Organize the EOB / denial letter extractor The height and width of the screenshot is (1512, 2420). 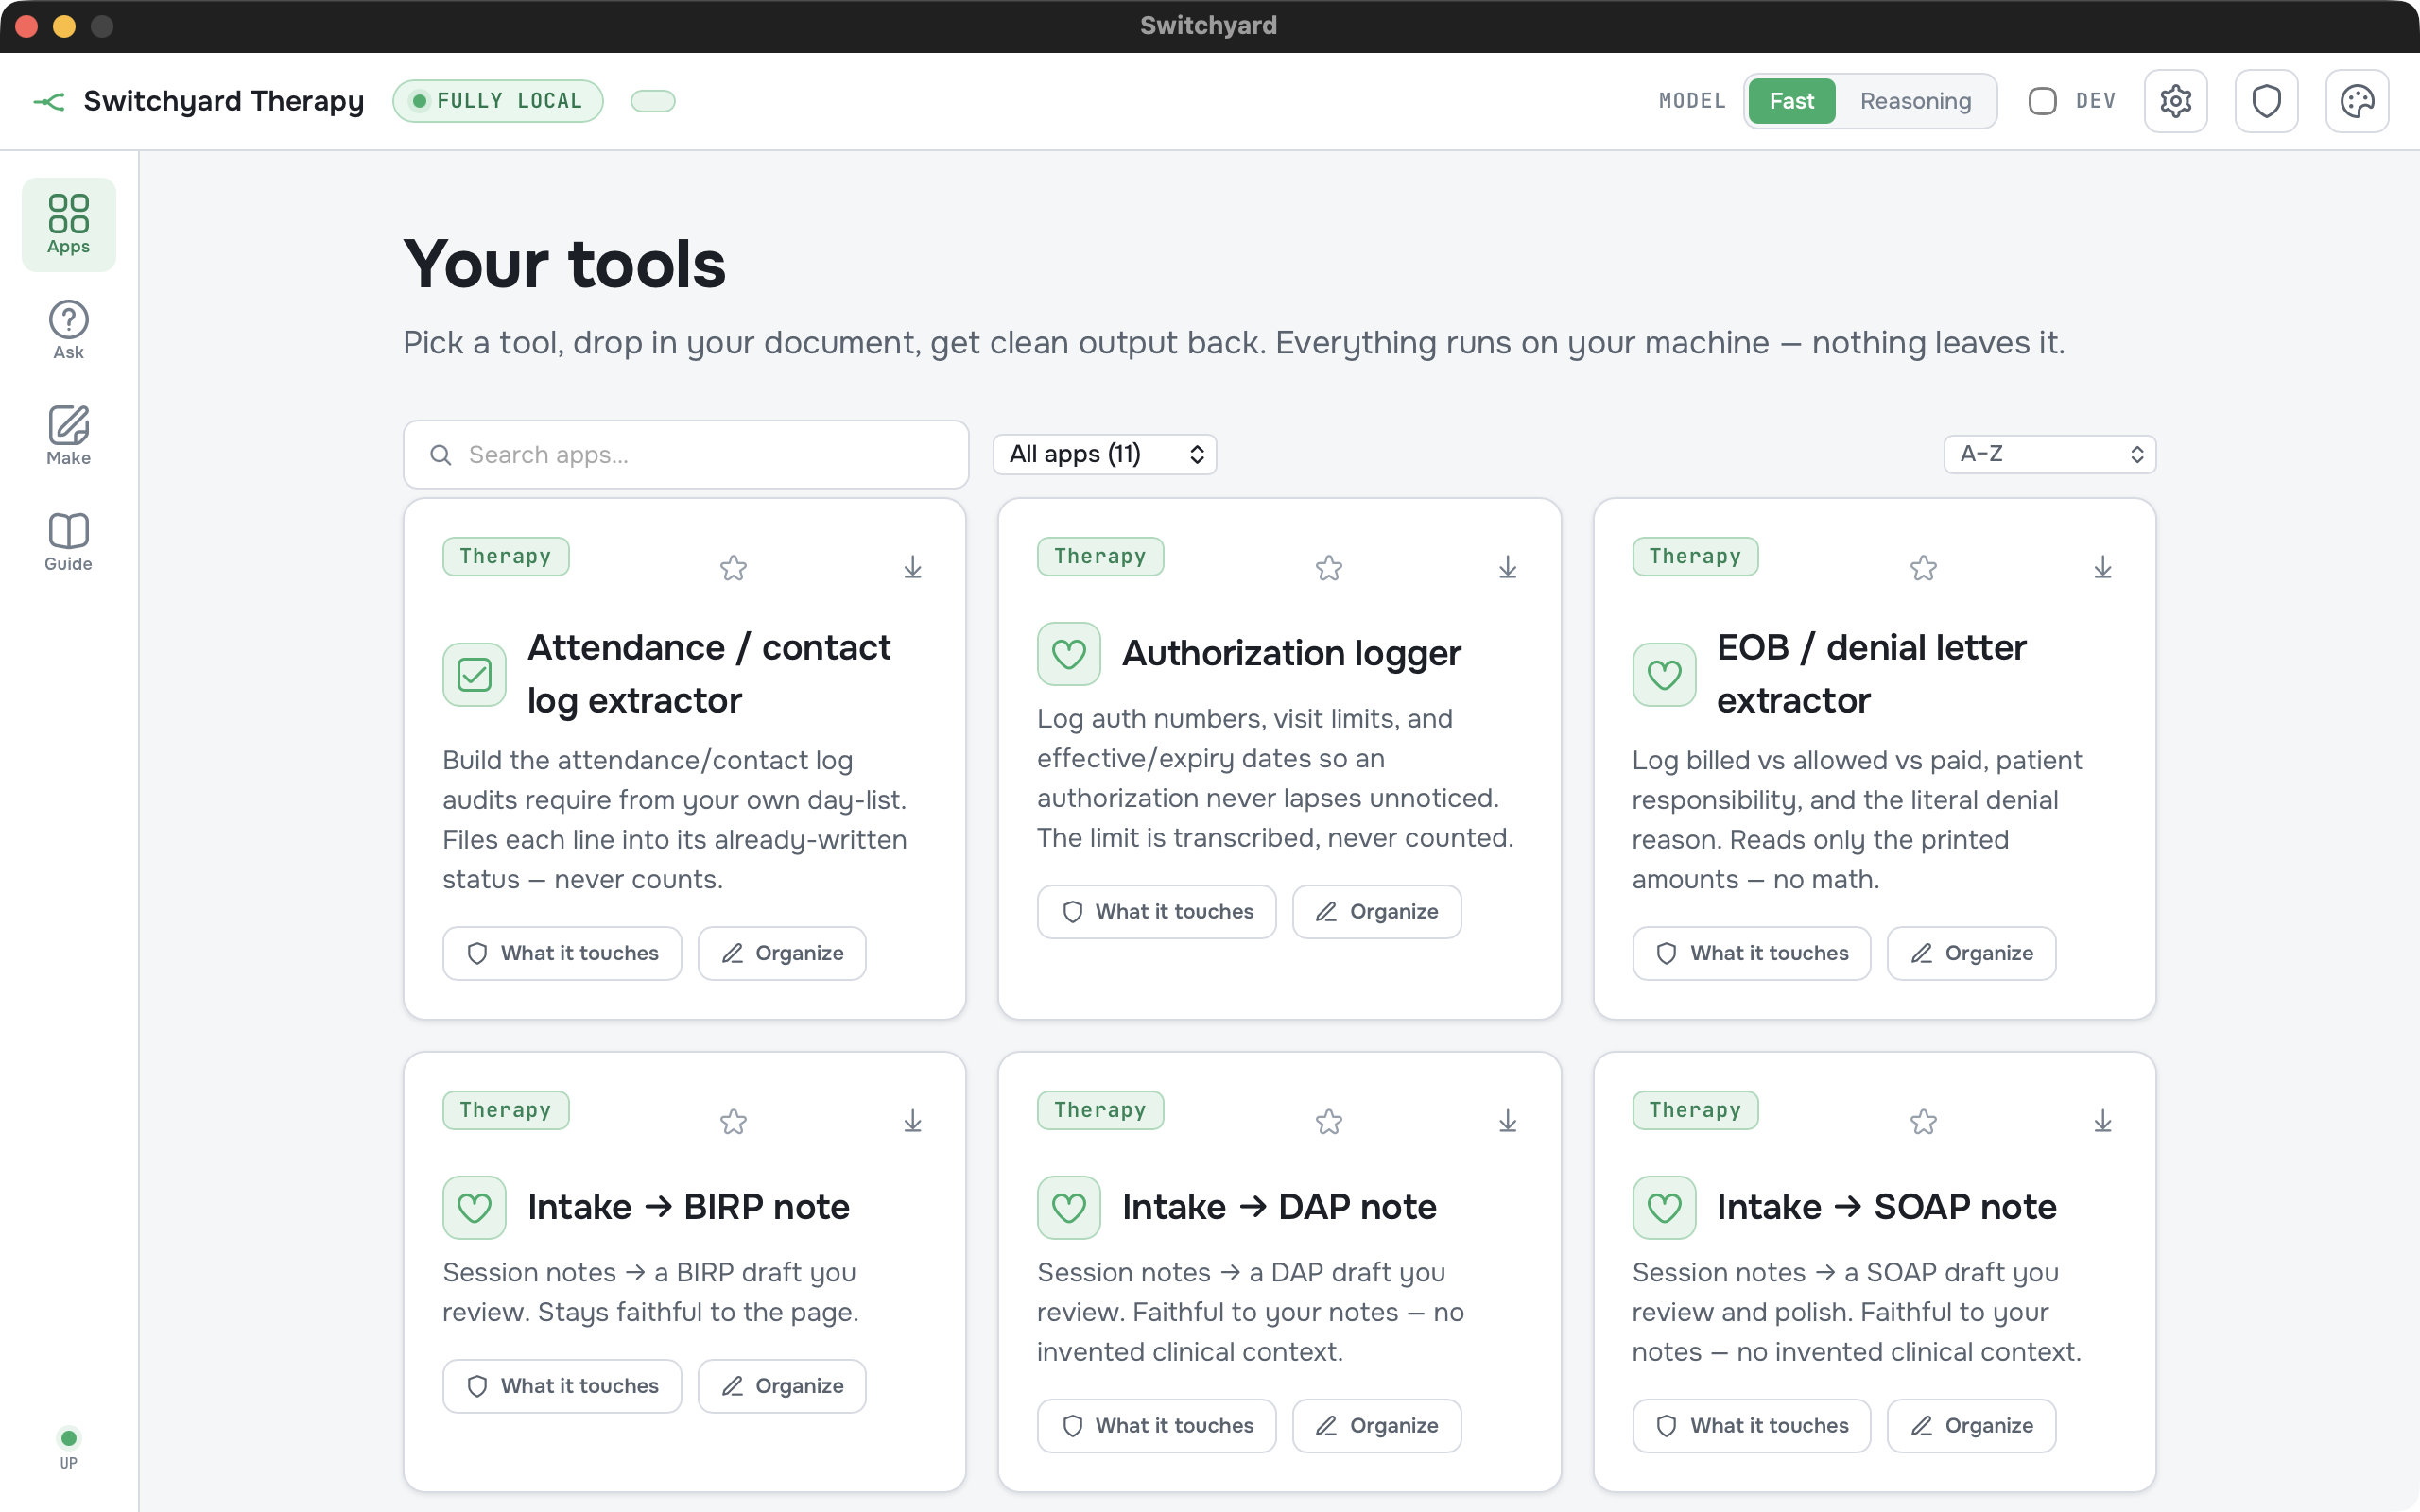(x=1971, y=953)
